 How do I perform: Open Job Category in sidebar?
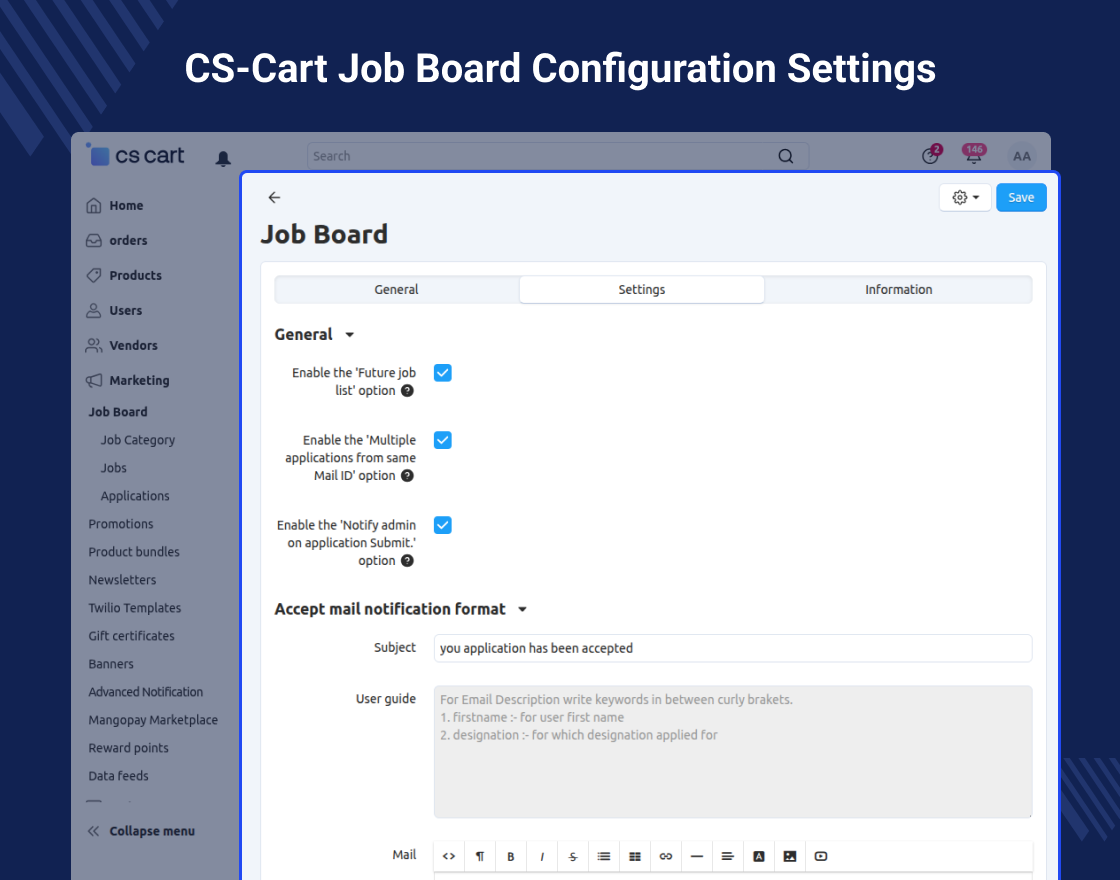coord(138,440)
